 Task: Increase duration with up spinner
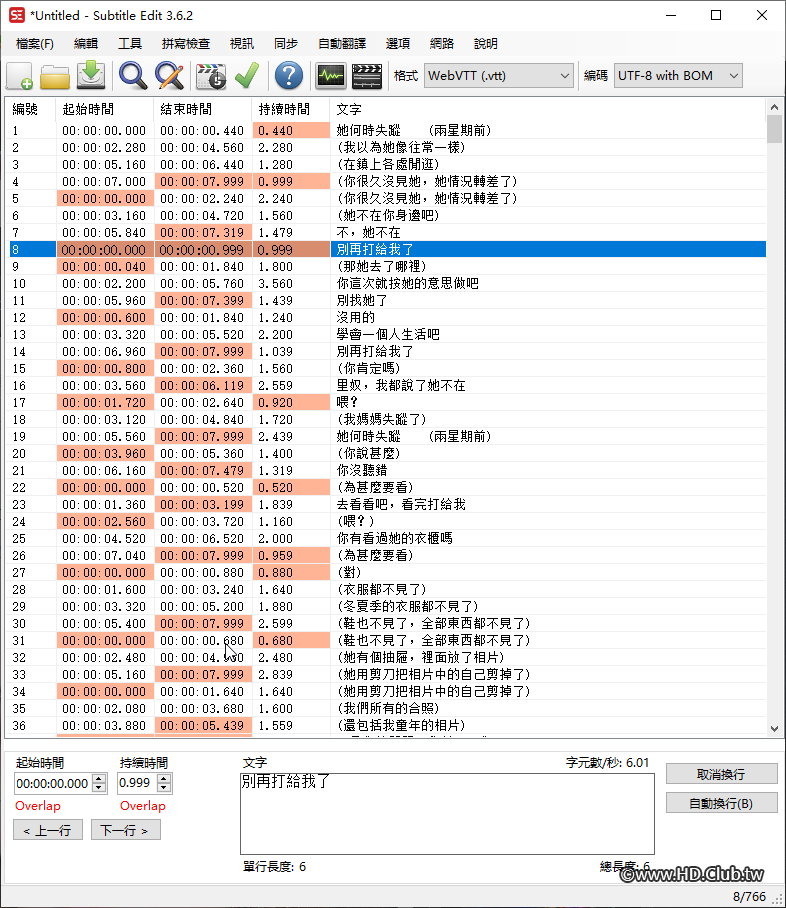point(164,778)
